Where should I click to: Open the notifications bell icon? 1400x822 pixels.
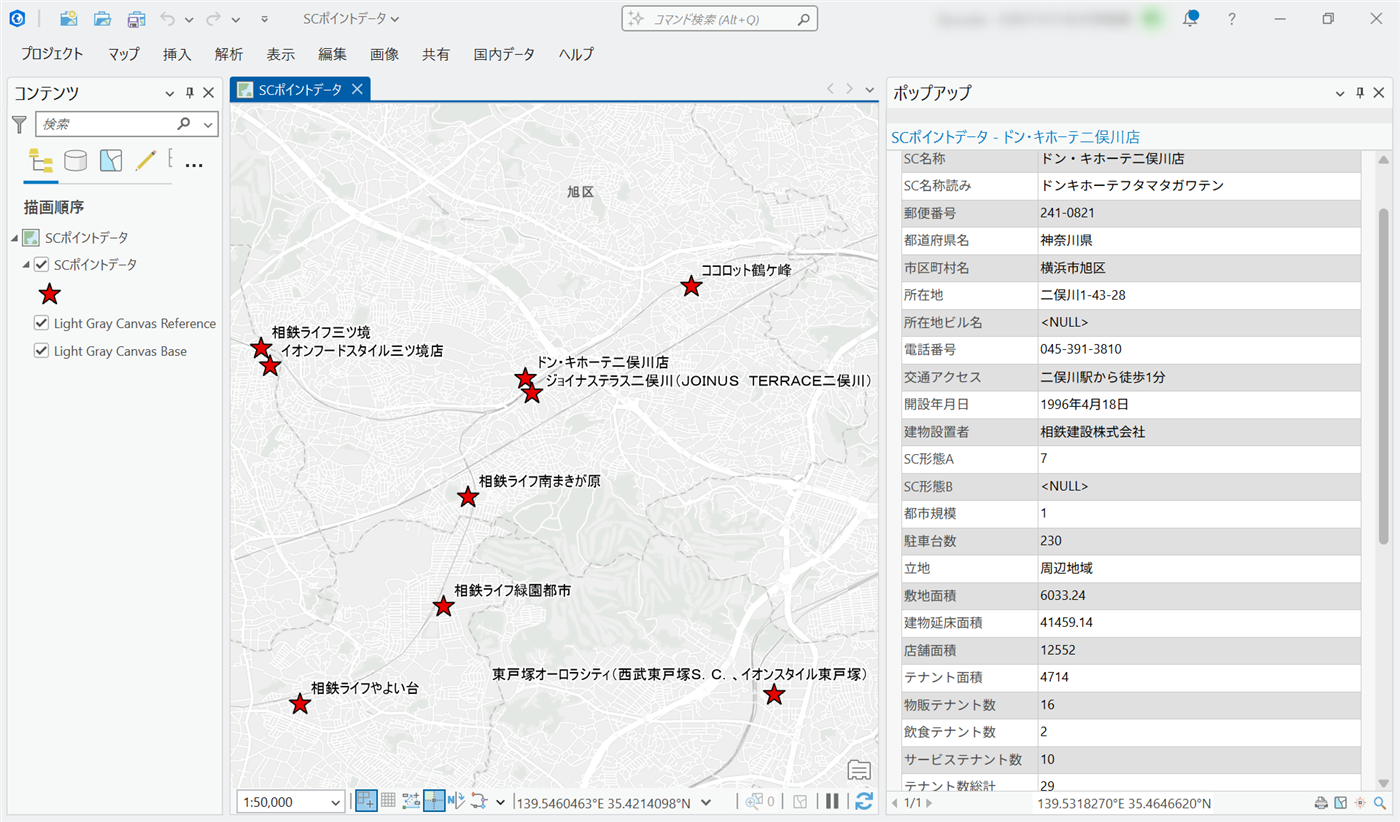pos(1190,19)
